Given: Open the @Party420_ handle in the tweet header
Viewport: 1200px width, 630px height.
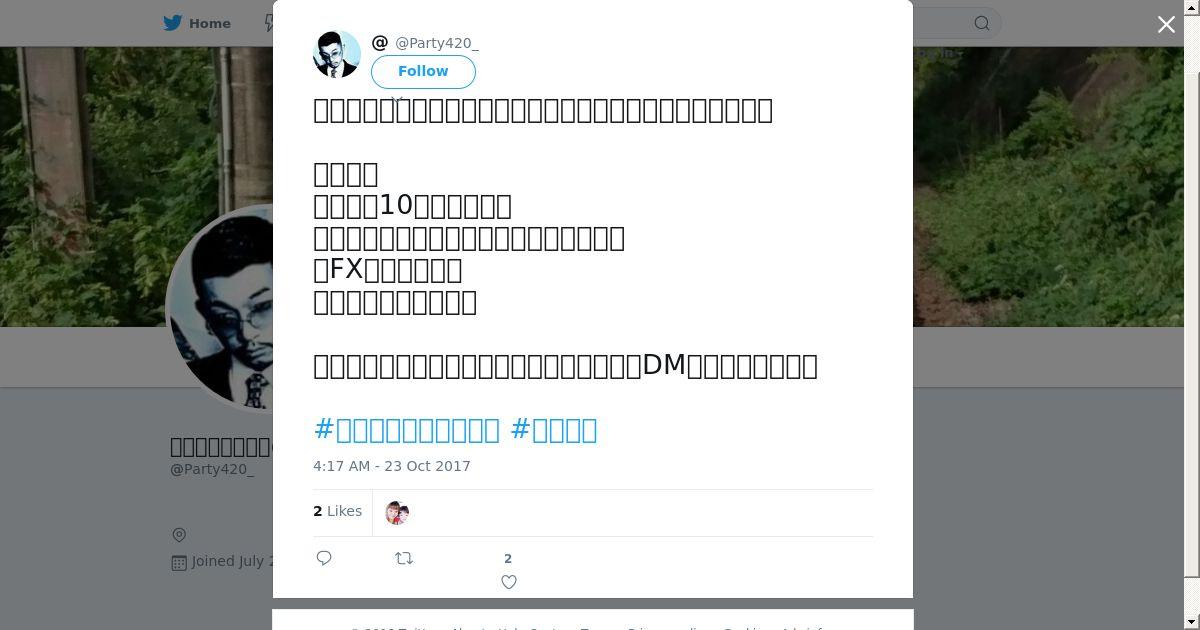Looking at the screenshot, I should [437, 43].
